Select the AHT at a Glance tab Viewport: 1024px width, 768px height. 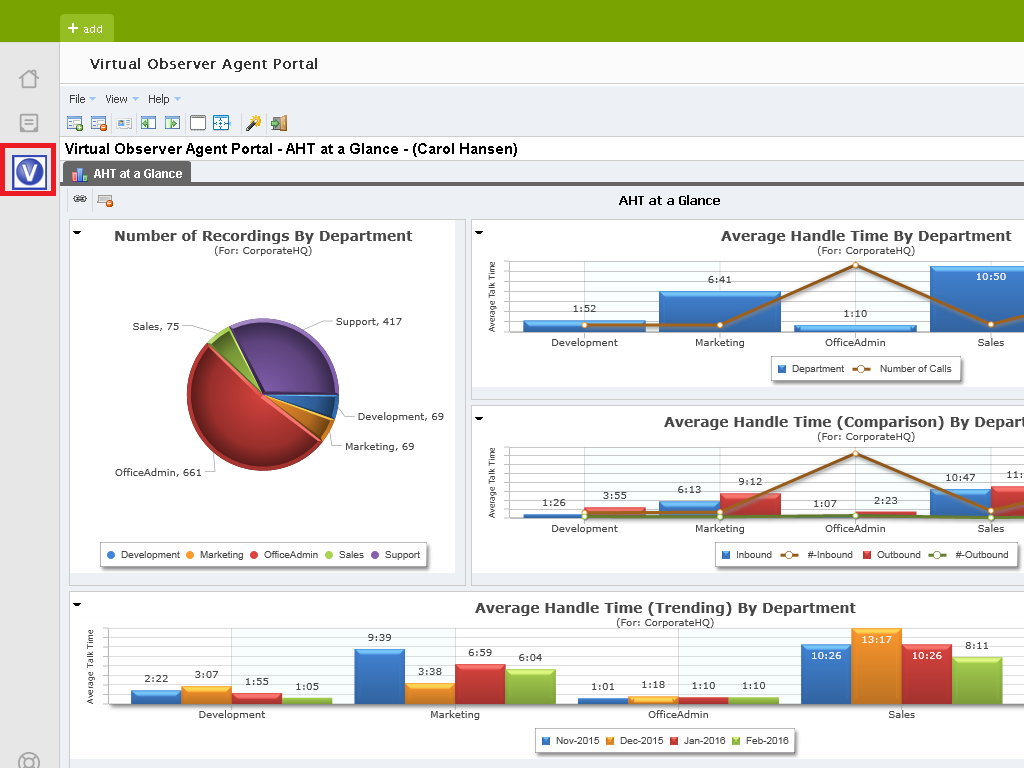127,172
